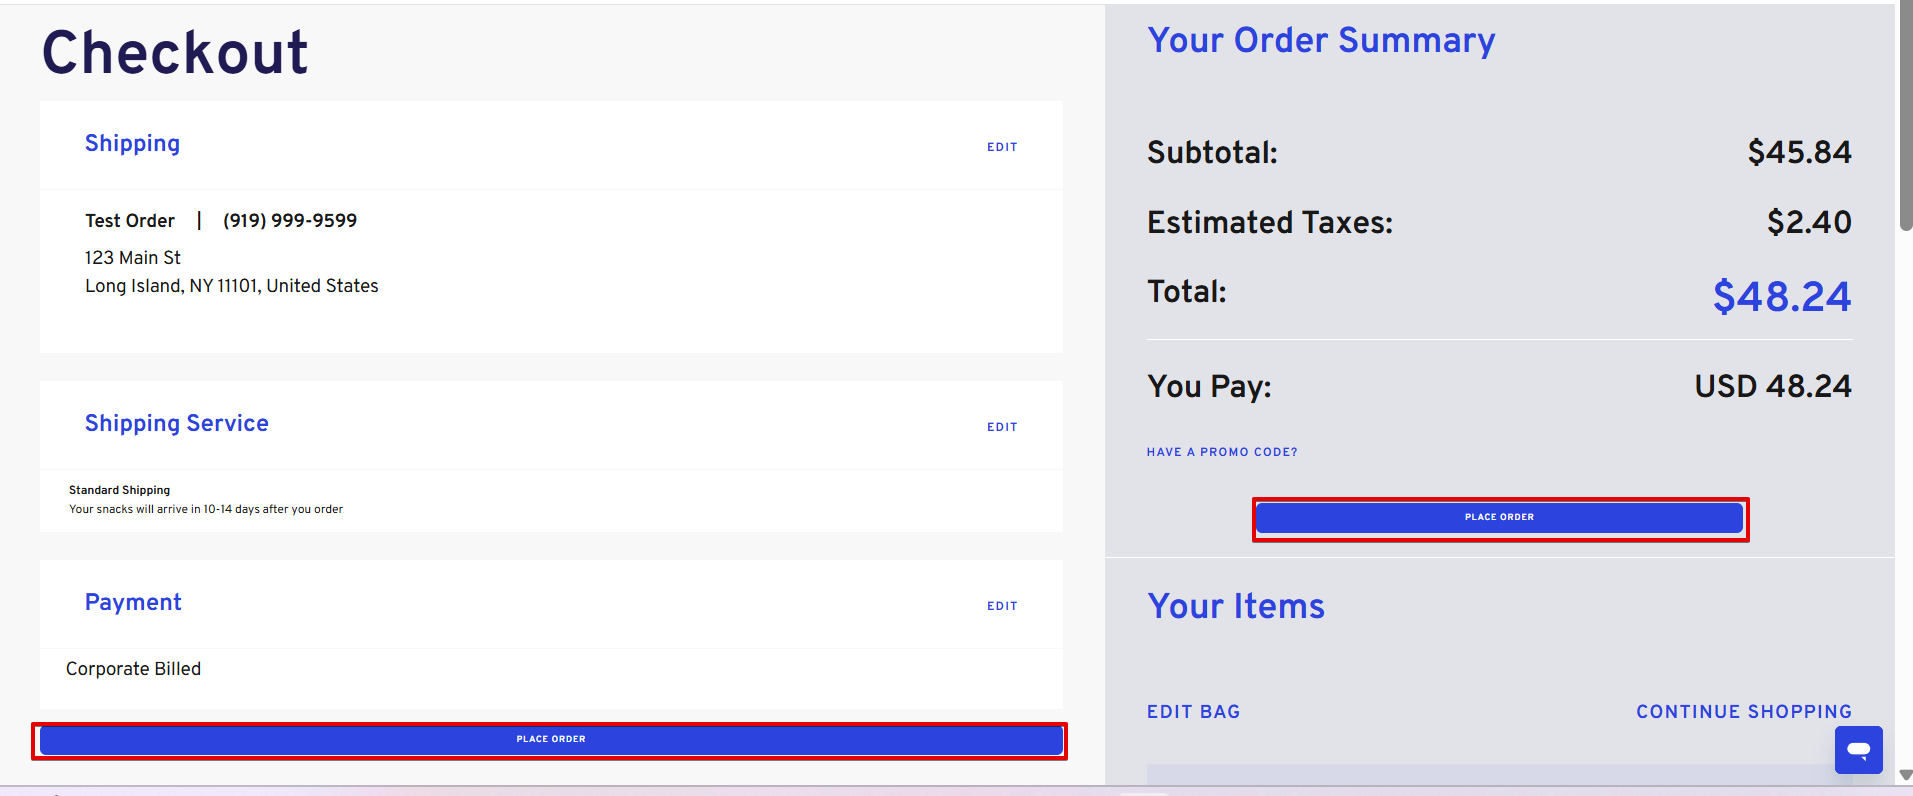The image size is (1913, 796).
Task: Edit the Shipping Service section
Action: [1002, 427]
